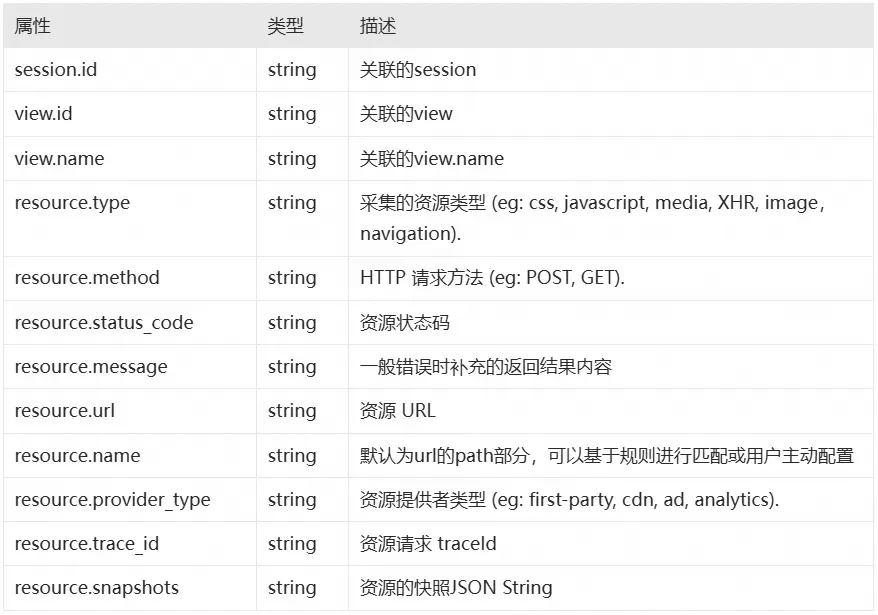
Task: Select the resource.snapshots property cell
Action: 97,588
